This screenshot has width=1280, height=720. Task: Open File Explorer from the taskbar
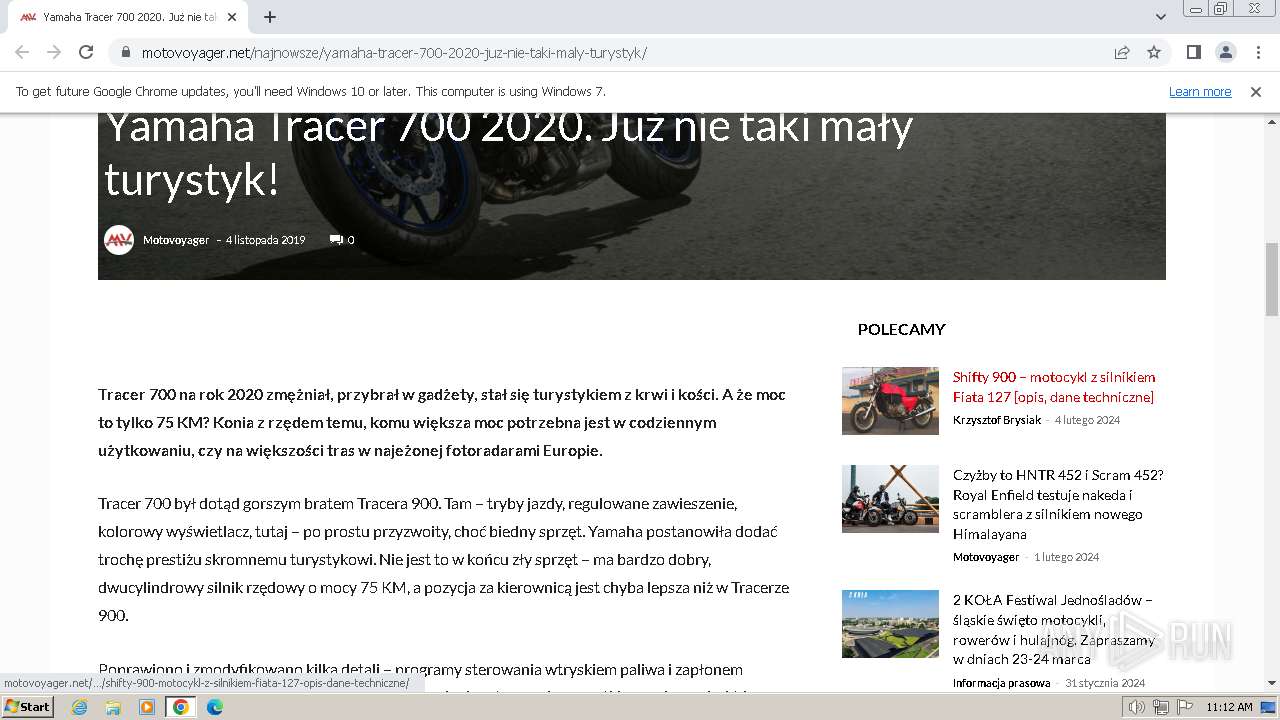pos(113,707)
